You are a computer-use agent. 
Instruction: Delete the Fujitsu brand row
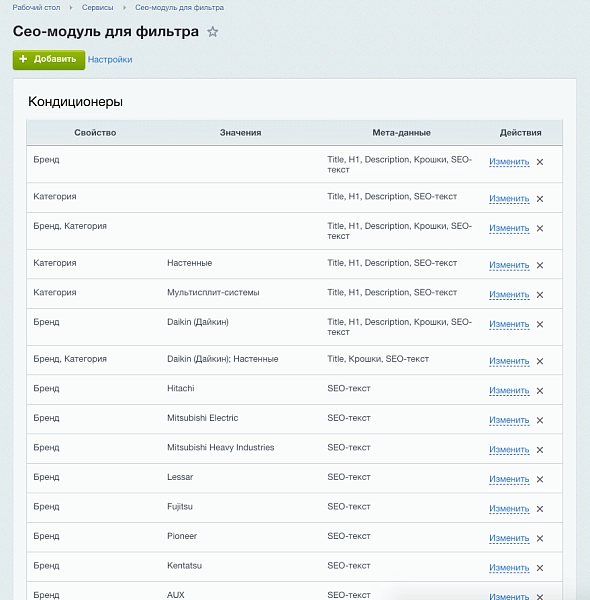(539, 509)
